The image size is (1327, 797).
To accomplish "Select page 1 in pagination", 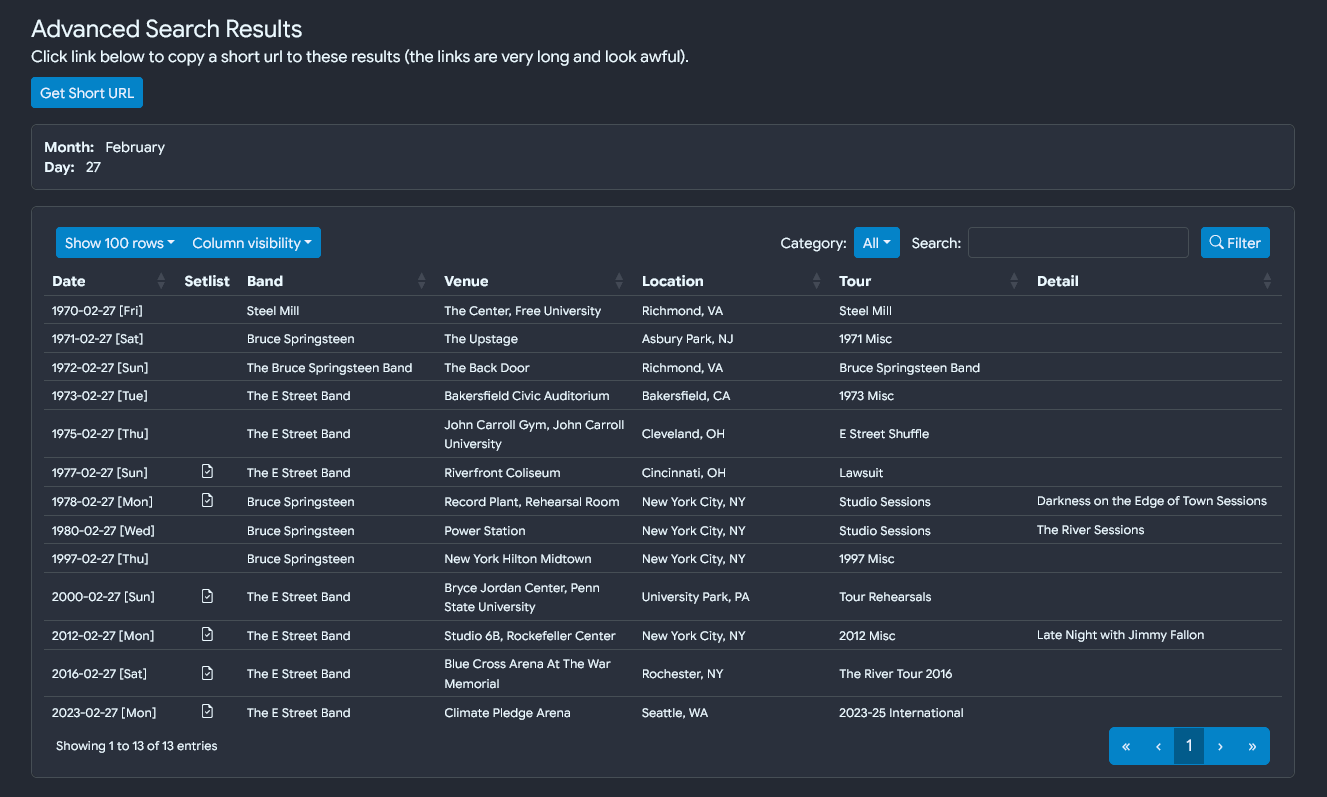I will pos(1189,746).
